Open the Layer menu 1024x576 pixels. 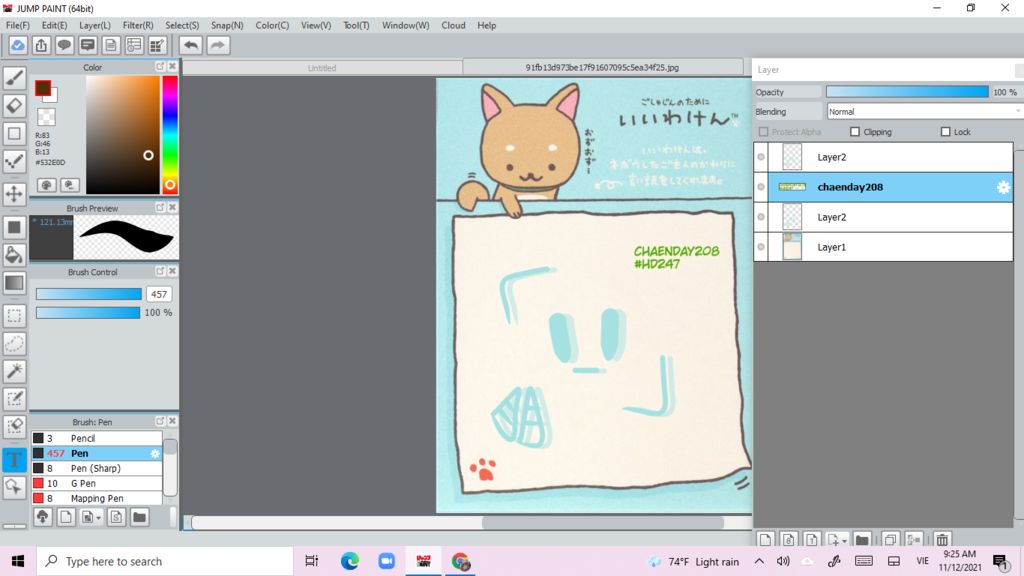(x=95, y=25)
